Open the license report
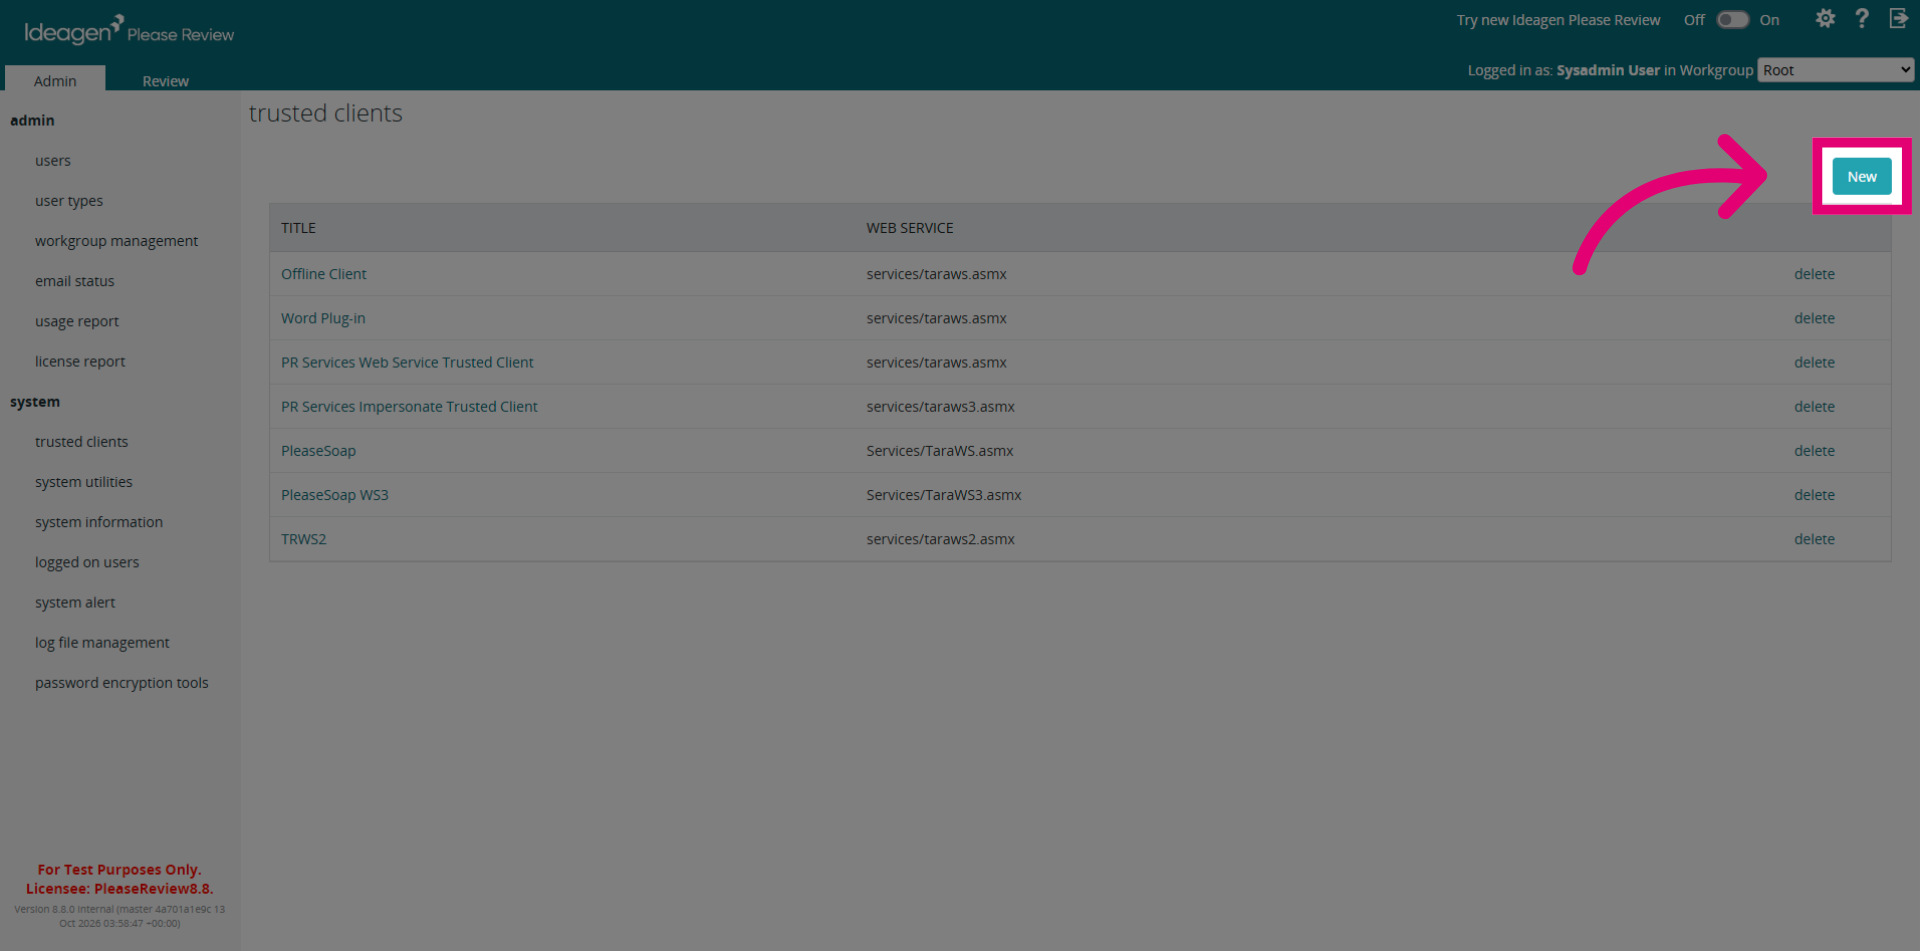 [x=80, y=361]
